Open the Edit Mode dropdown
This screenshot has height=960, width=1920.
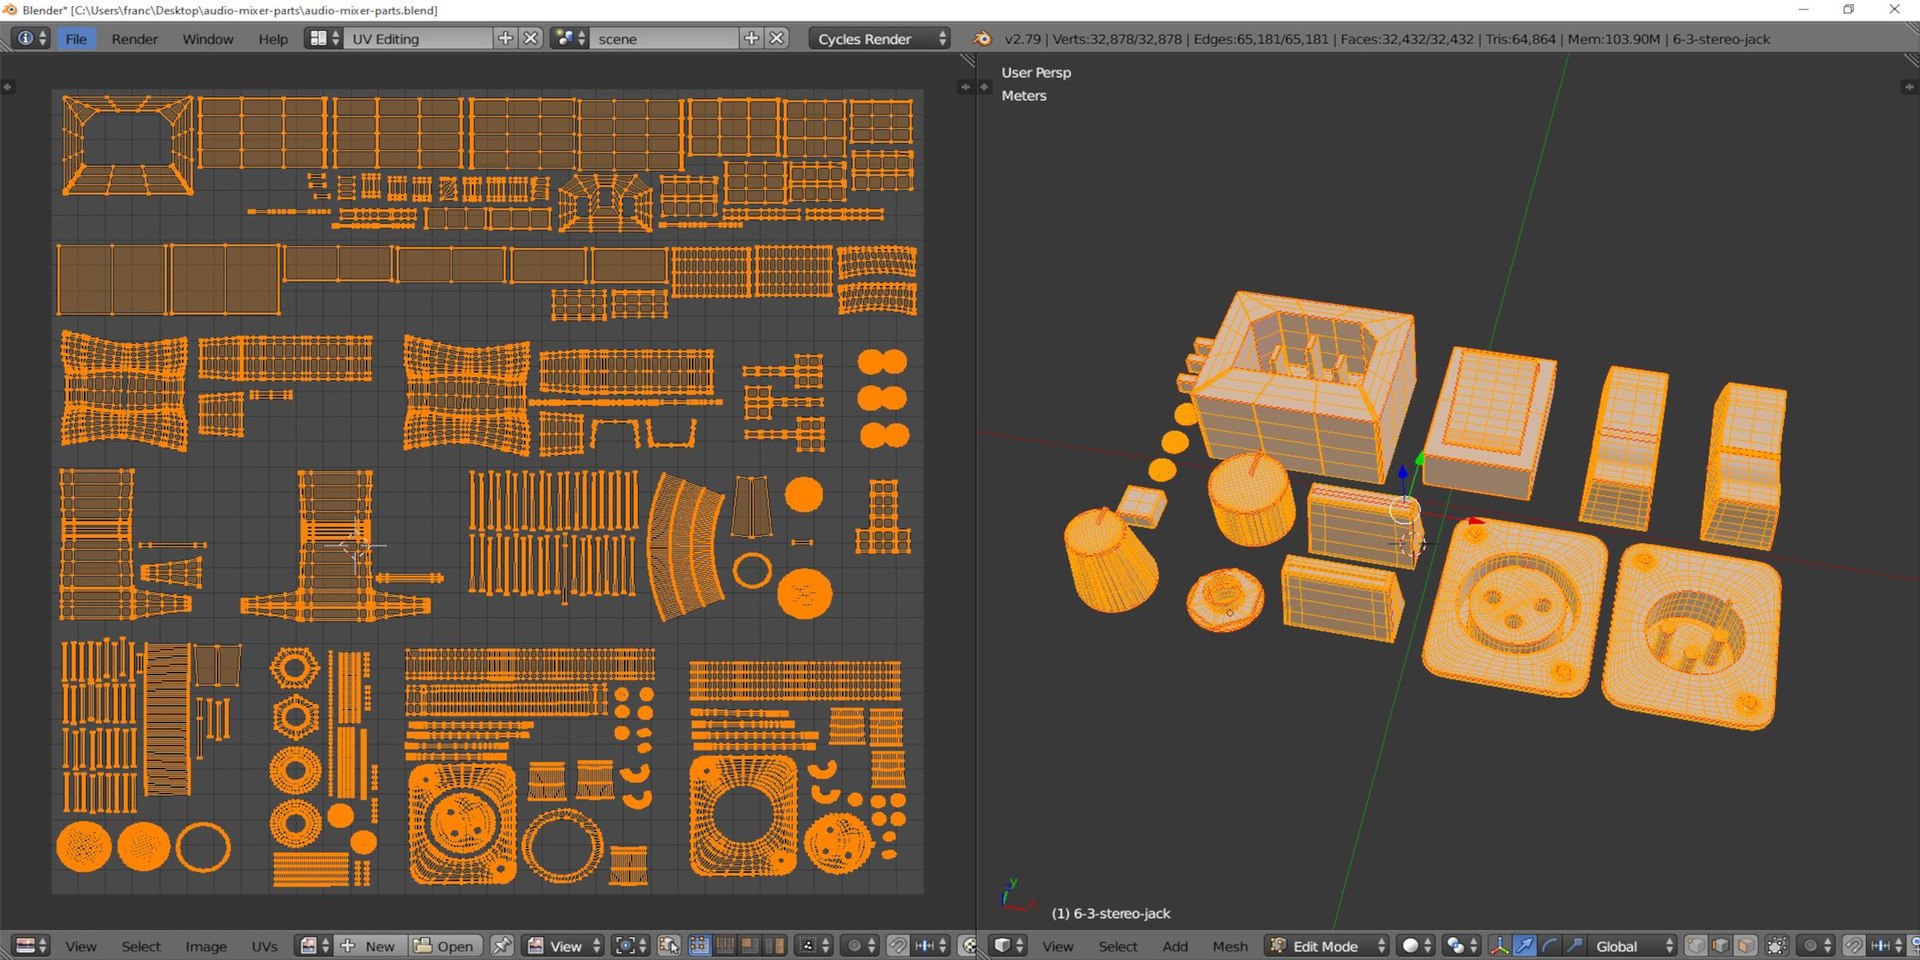coord(1327,945)
